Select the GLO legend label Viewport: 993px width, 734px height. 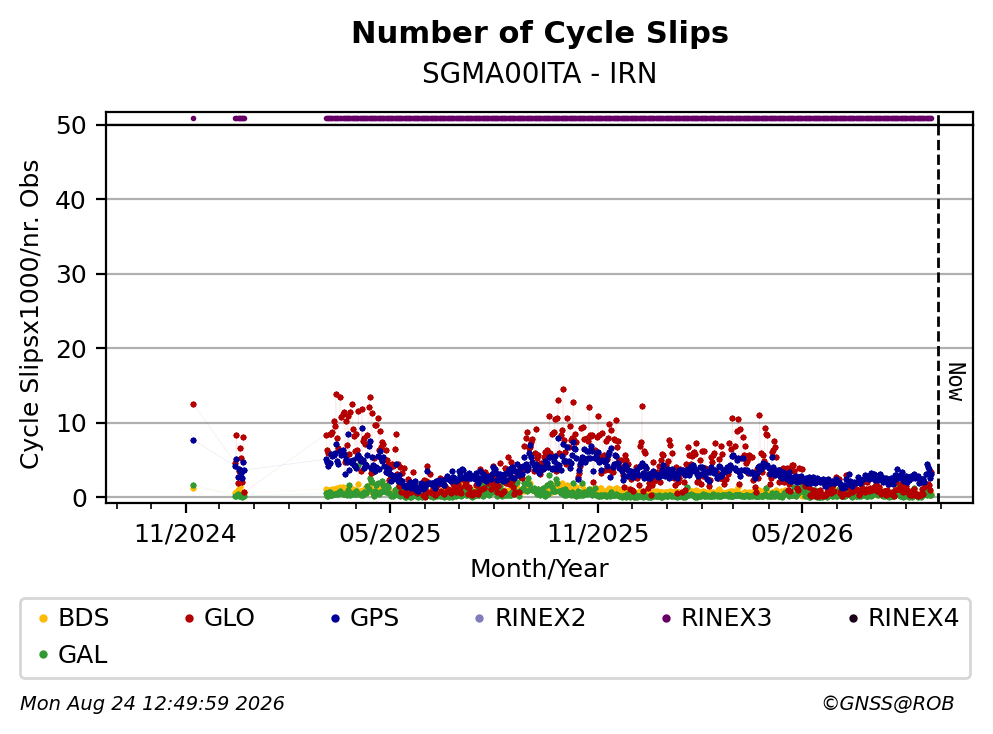[229, 618]
